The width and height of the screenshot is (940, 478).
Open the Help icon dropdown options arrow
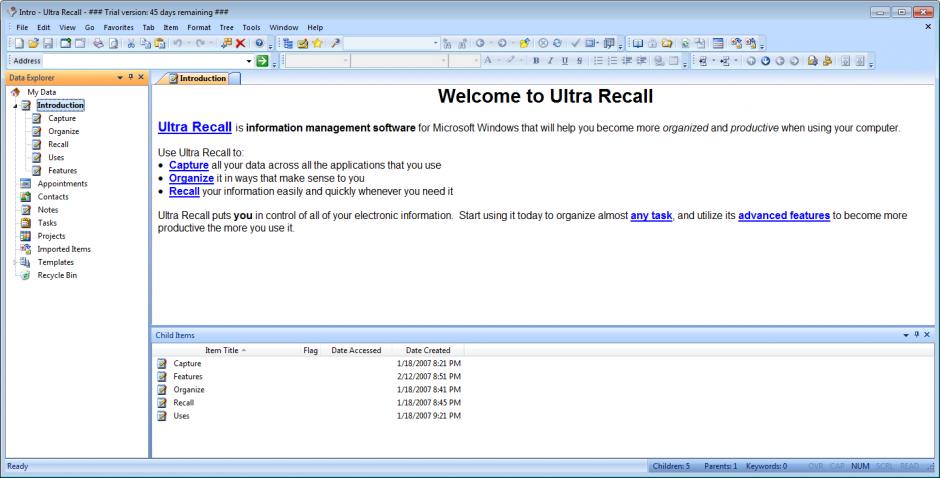(270, 44)
